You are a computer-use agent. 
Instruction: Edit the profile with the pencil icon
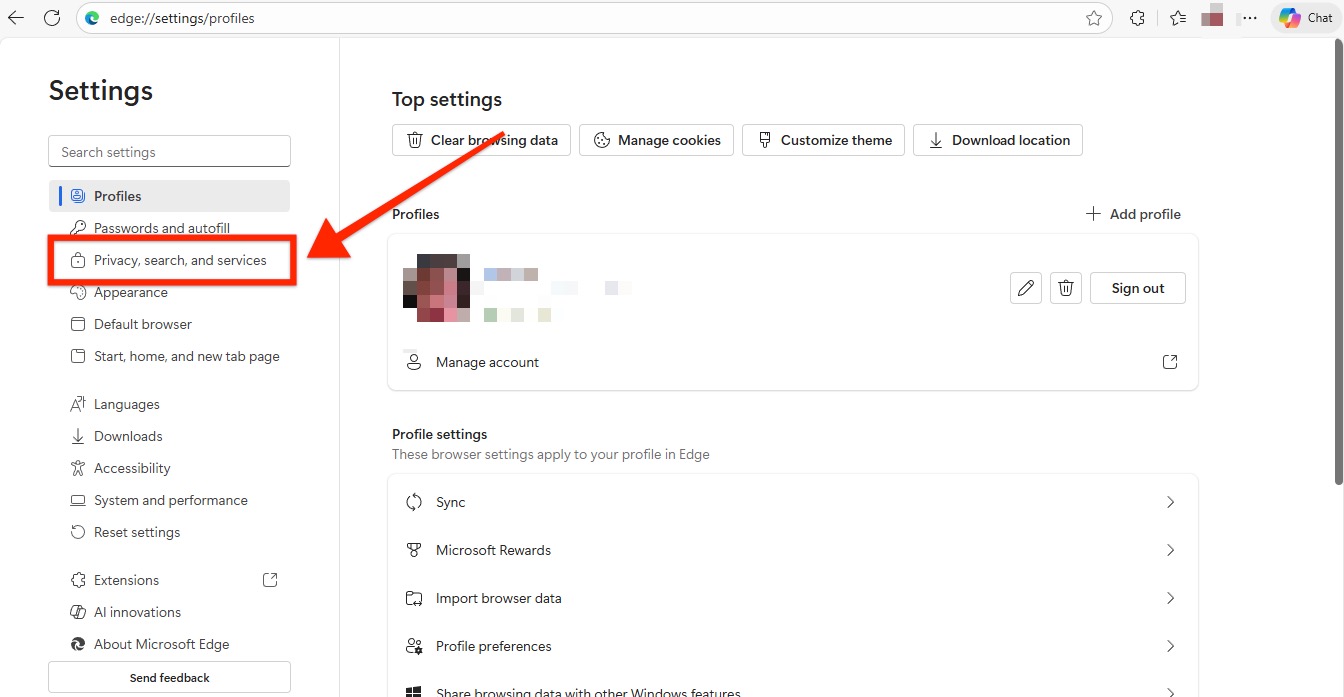(1026, 288)
